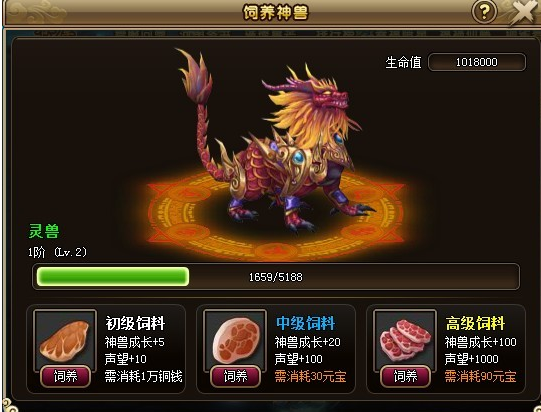Screen dimensions: 541x412
Task: Click the 需消耗90元宝 cost text
Action: pyautogui.click(x=480, y=376)
